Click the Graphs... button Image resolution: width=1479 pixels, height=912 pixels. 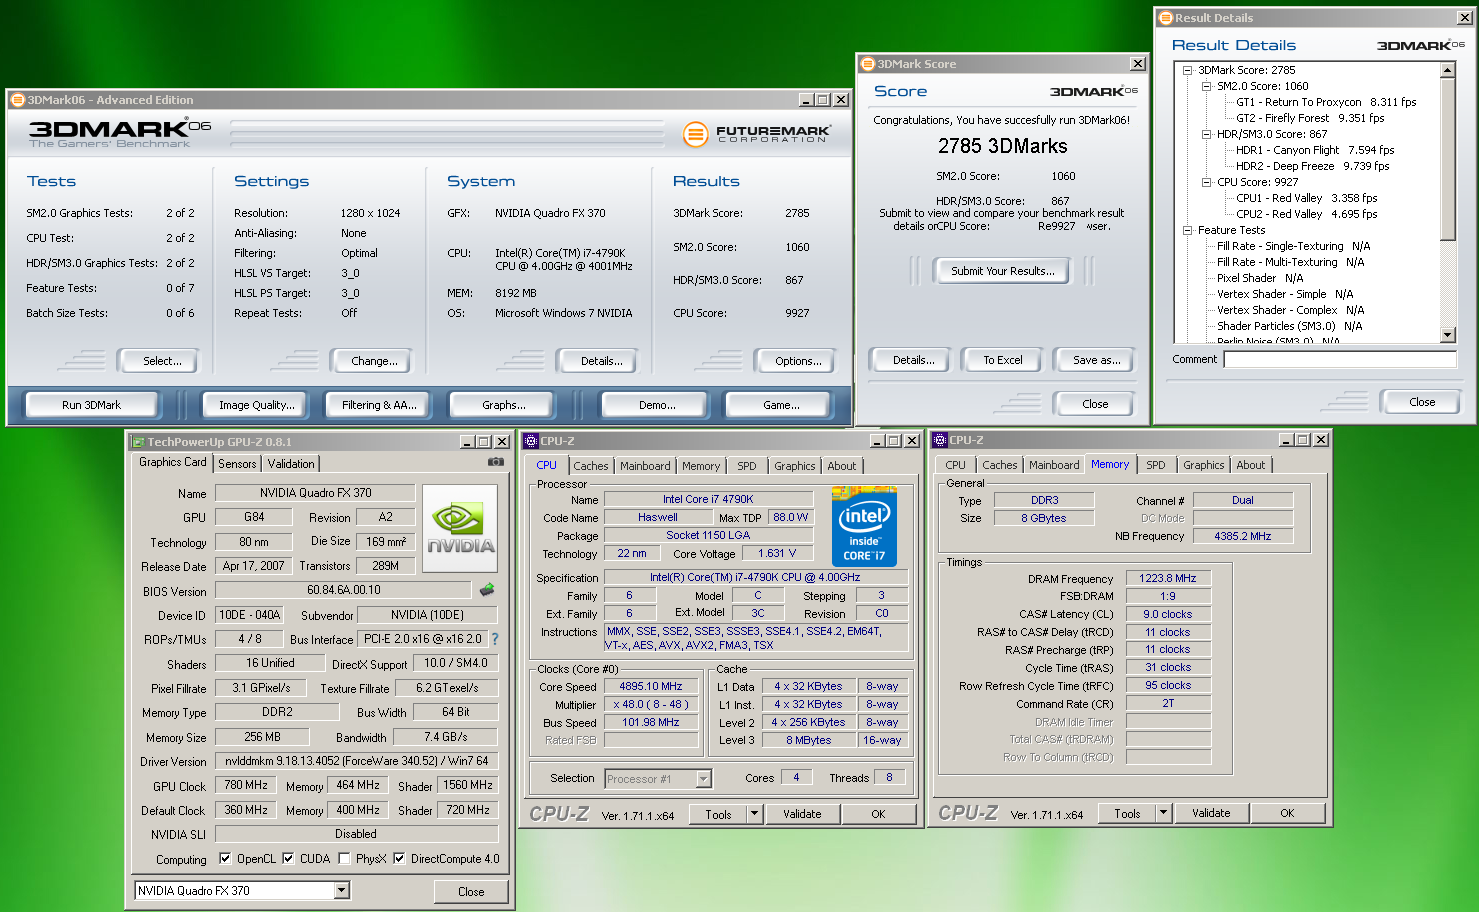click(504, 405)
